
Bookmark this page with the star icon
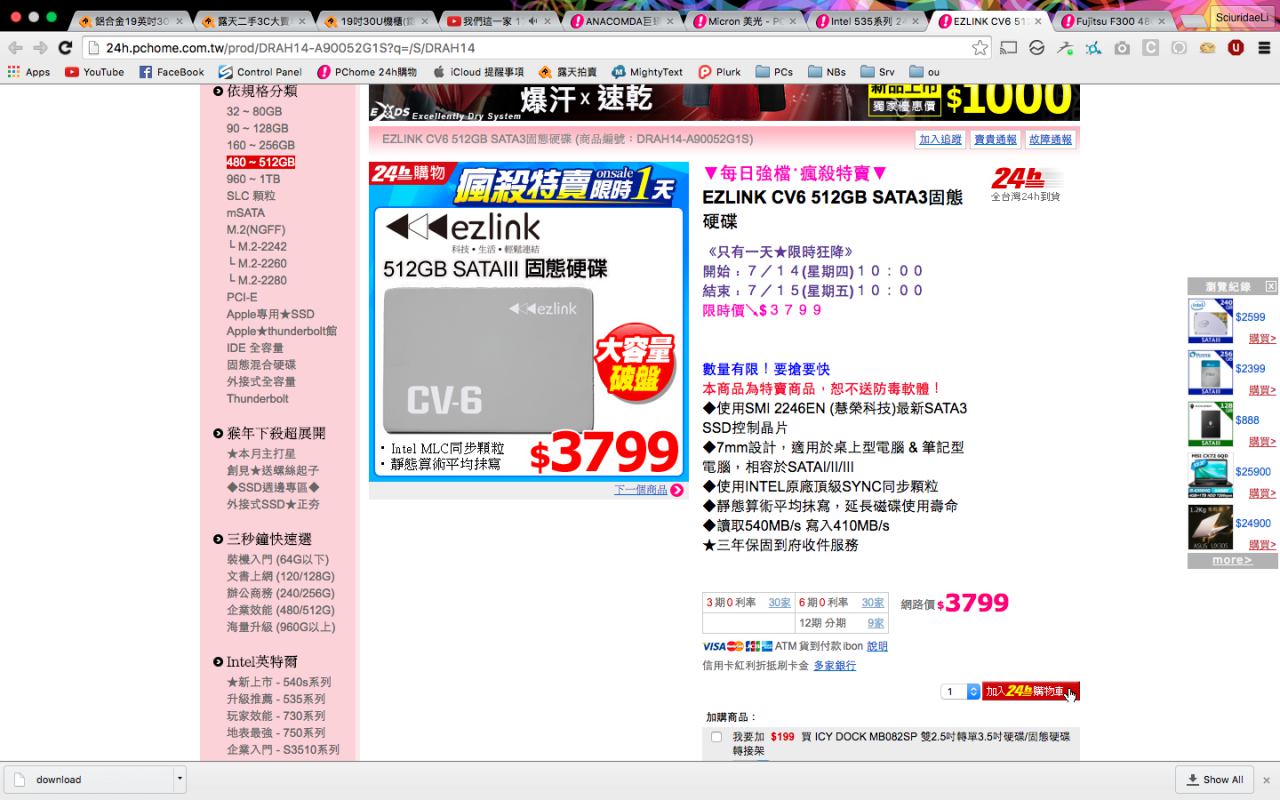[980, 47]
